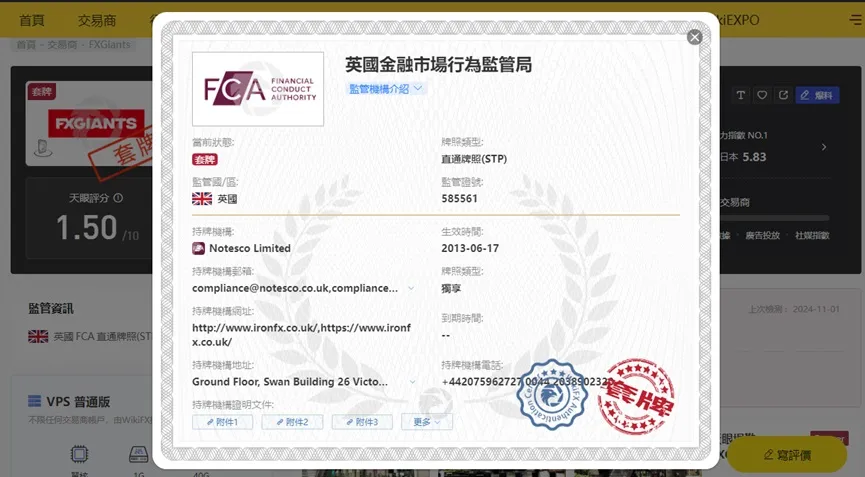Viewport: 865px width, 477px height.
Task: Click the FXGIANTS broker logo
Action: 95,123
